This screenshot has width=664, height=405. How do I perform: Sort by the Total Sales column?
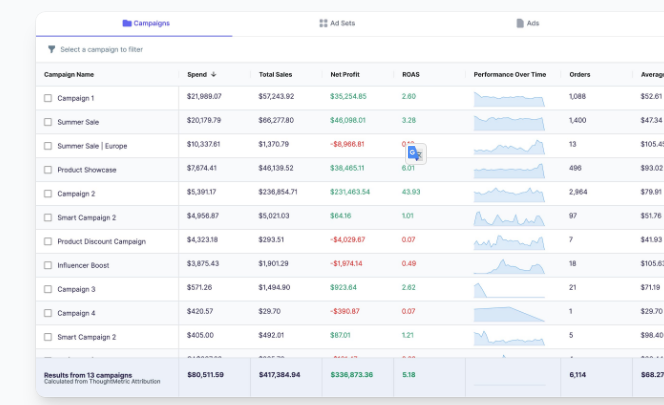point(274,74)
